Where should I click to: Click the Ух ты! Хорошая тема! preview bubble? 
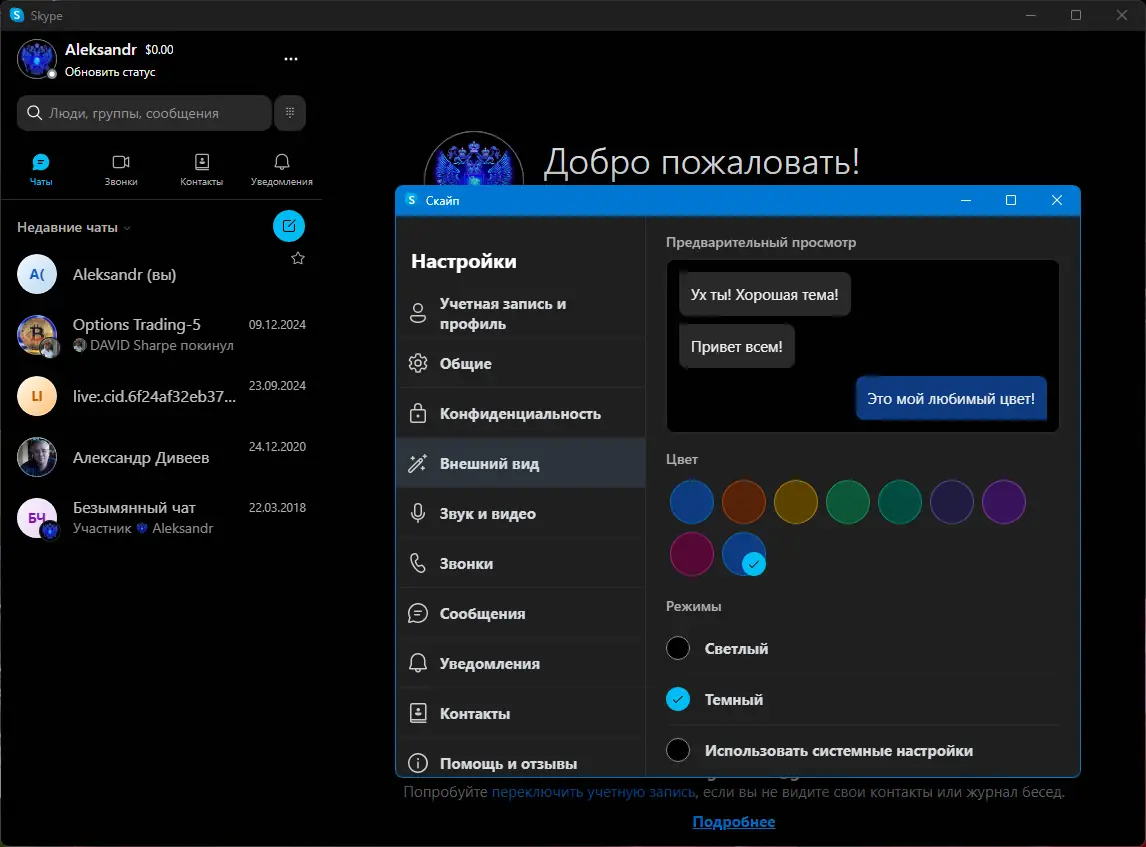[x=764, y=295]
